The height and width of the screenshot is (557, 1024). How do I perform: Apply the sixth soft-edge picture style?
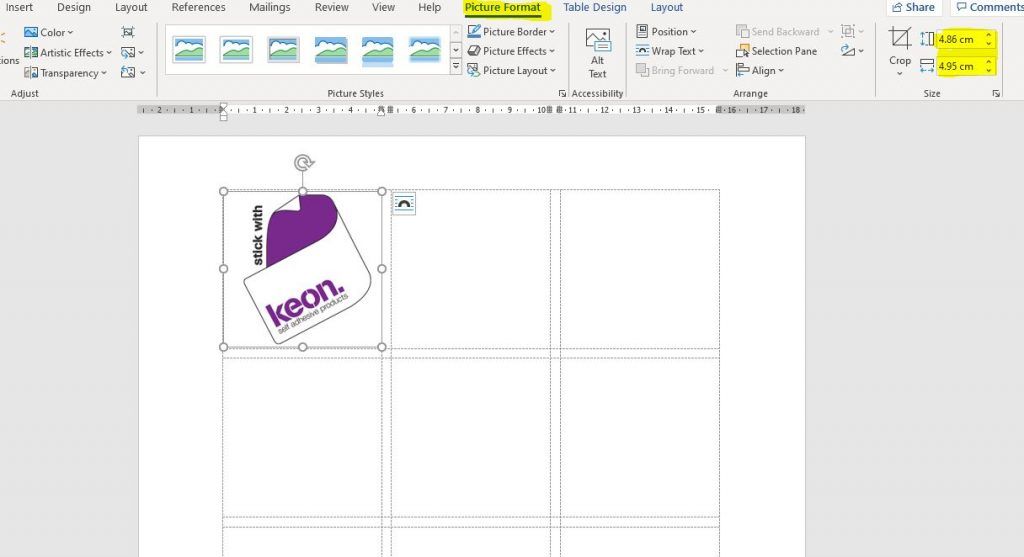[424, 50]
